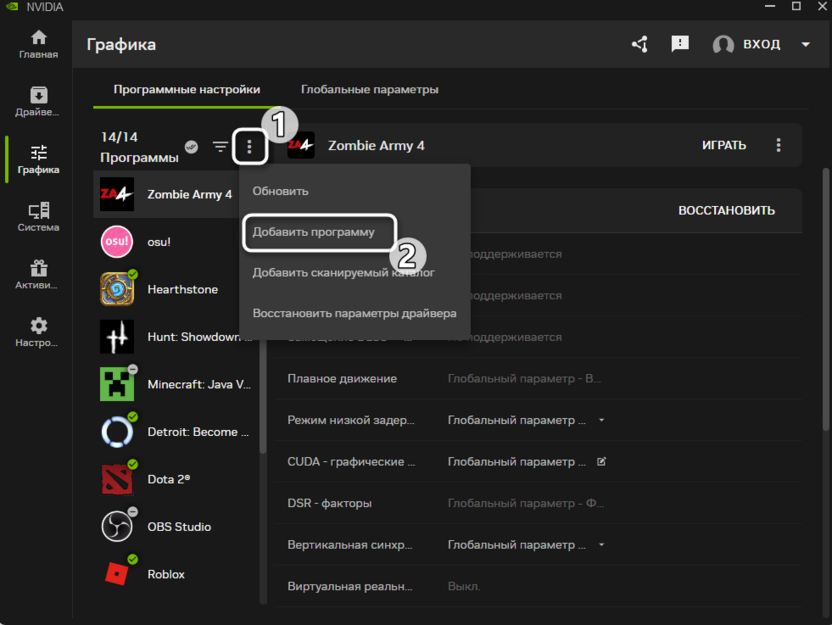The height and width of the screenshot is (625, 832).
Task: Click the program list vertical scrollbar
Action: [263, 398]
